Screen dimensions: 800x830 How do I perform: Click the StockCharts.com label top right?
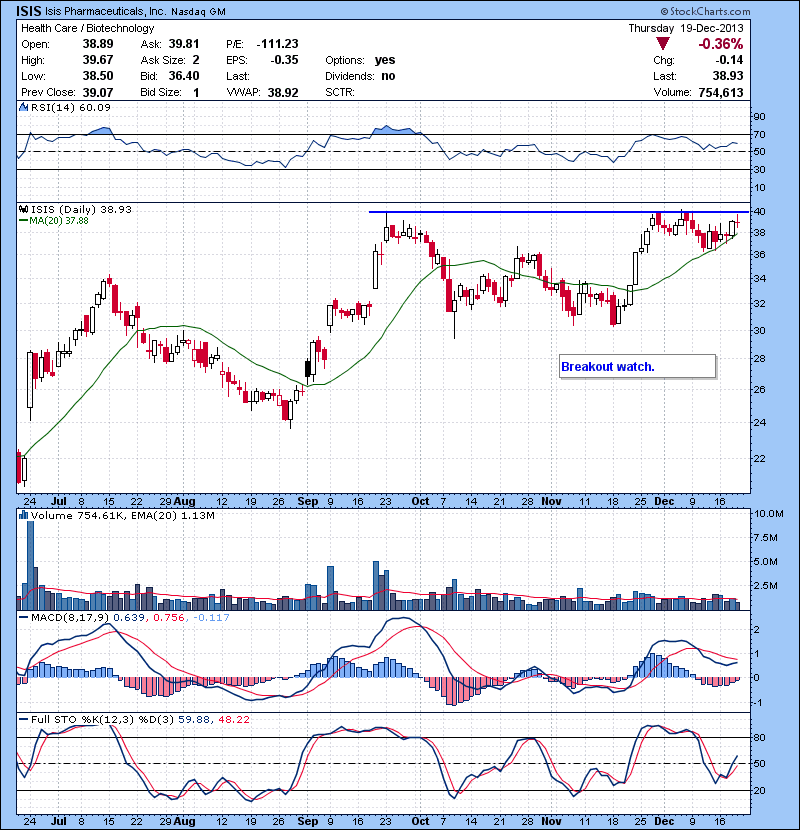coord(706,11)
